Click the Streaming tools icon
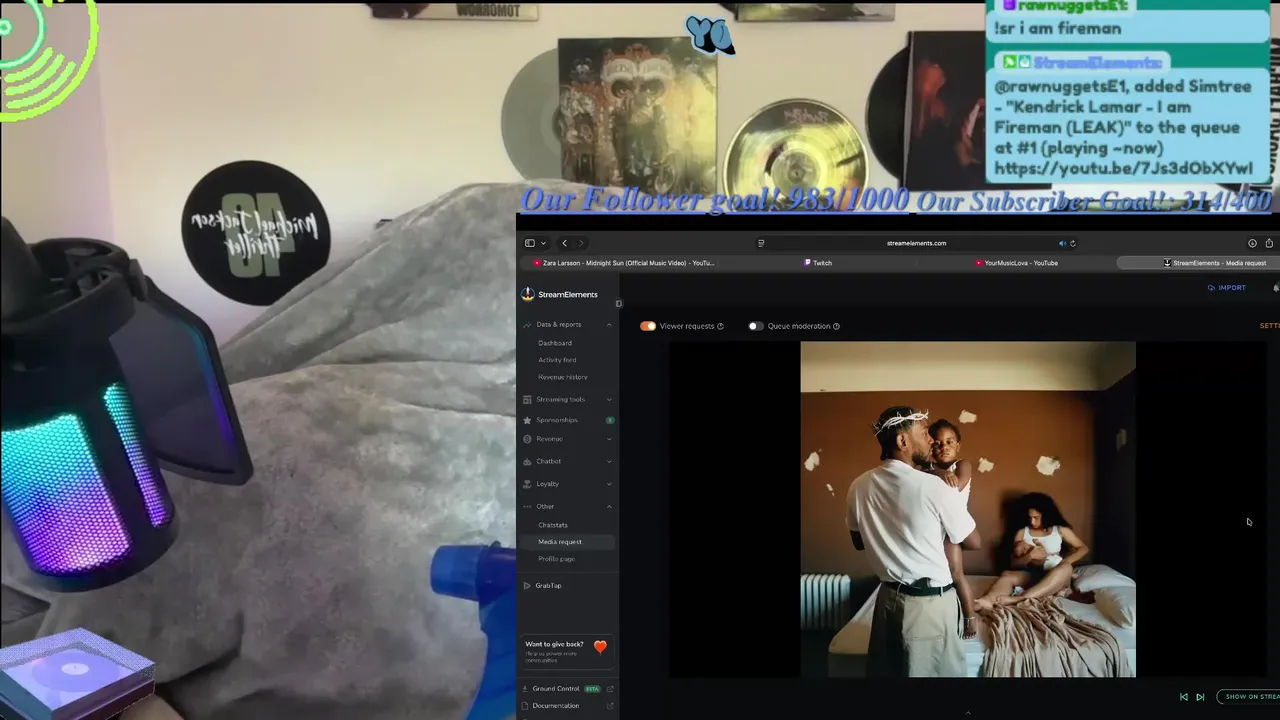Image resolution: width=1280 pixels, height=720 pixels. tap(527, 399)
